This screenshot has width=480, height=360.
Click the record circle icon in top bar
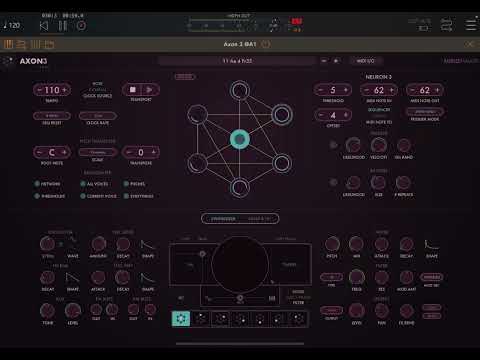click(81, 26)
